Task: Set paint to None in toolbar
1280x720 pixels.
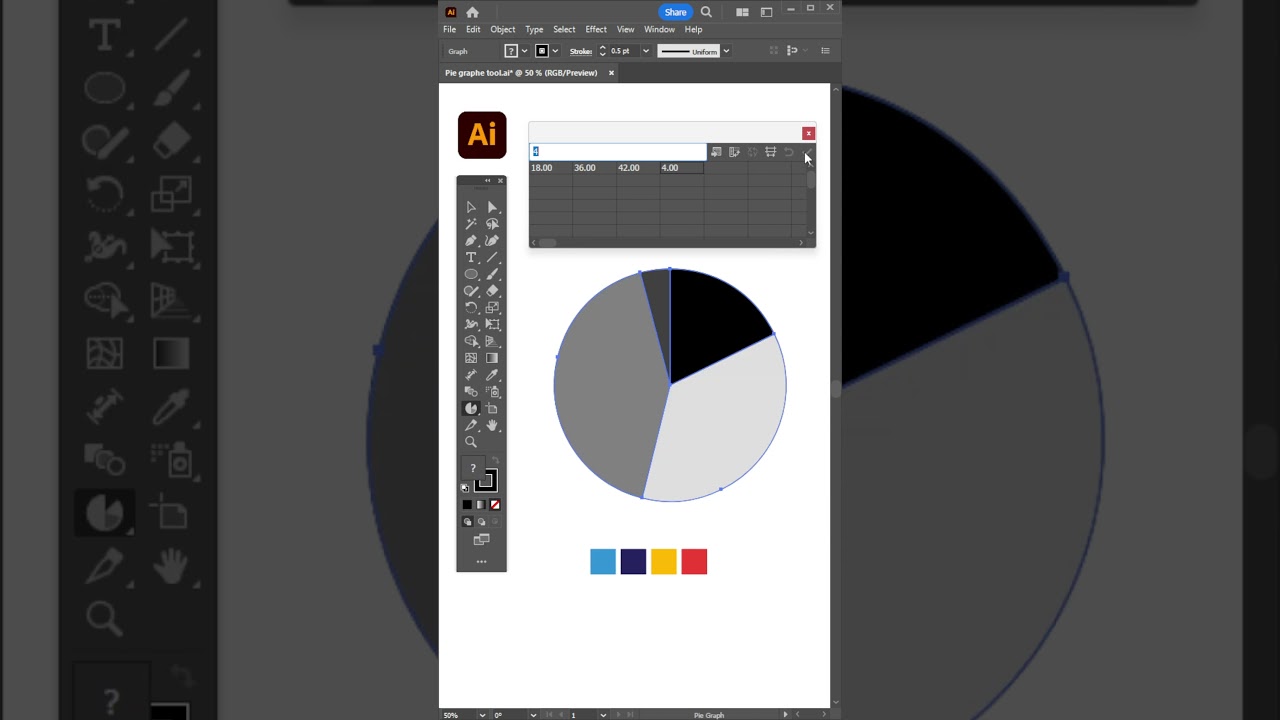Action: (x=495, y=505)
